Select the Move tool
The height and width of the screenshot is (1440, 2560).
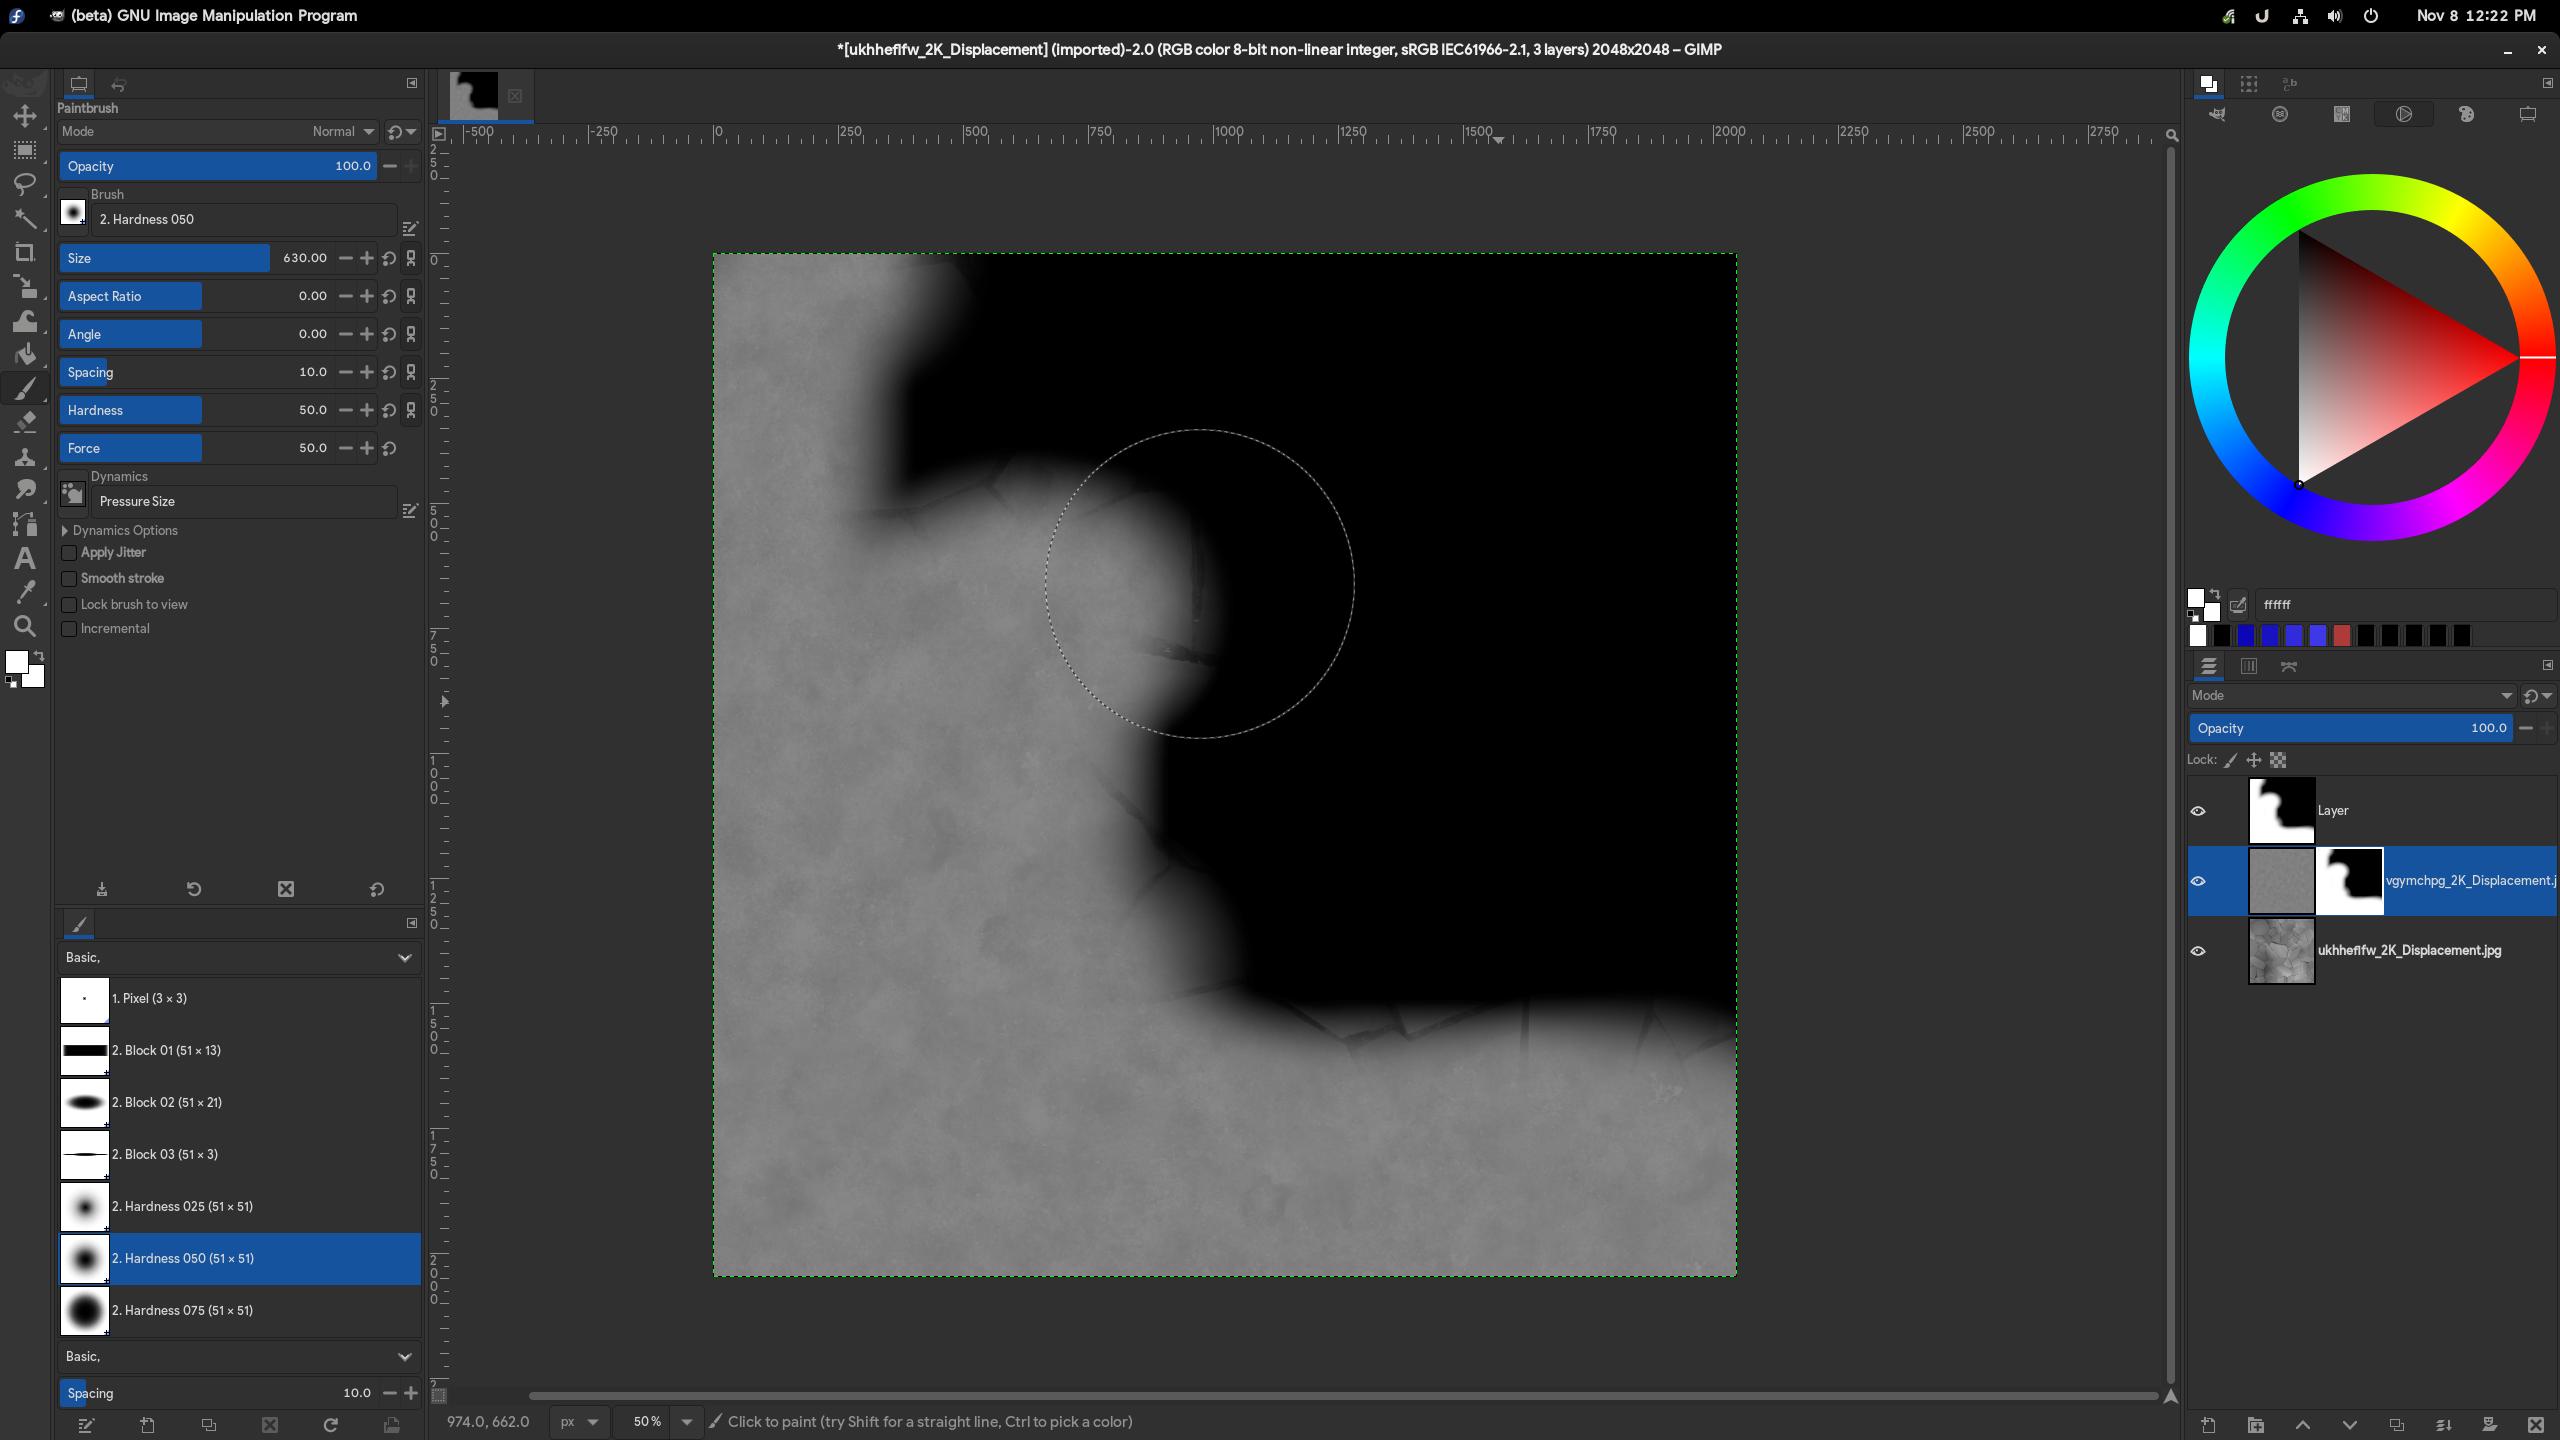tap(25, 116)
